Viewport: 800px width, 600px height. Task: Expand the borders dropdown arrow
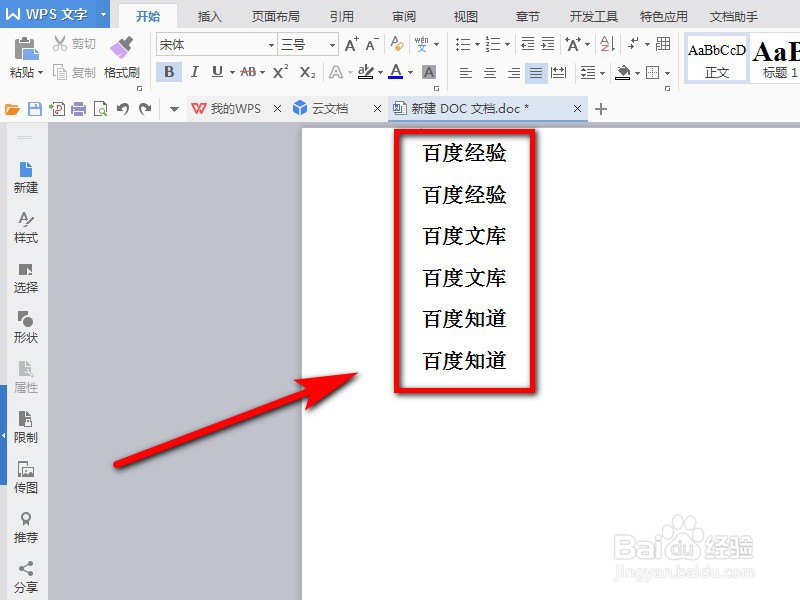click(x=667, y=73)
